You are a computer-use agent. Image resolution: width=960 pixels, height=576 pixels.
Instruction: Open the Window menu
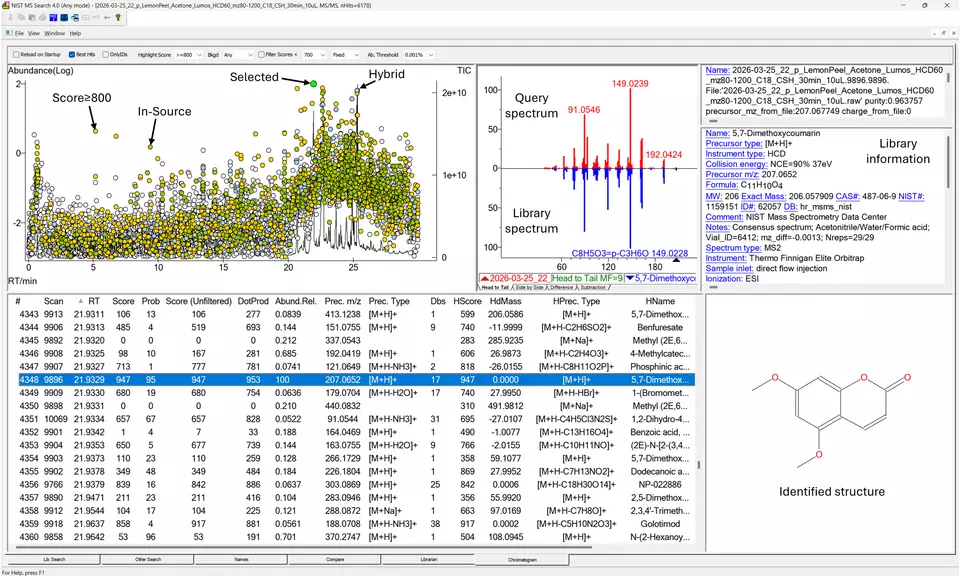click(54, 33)
